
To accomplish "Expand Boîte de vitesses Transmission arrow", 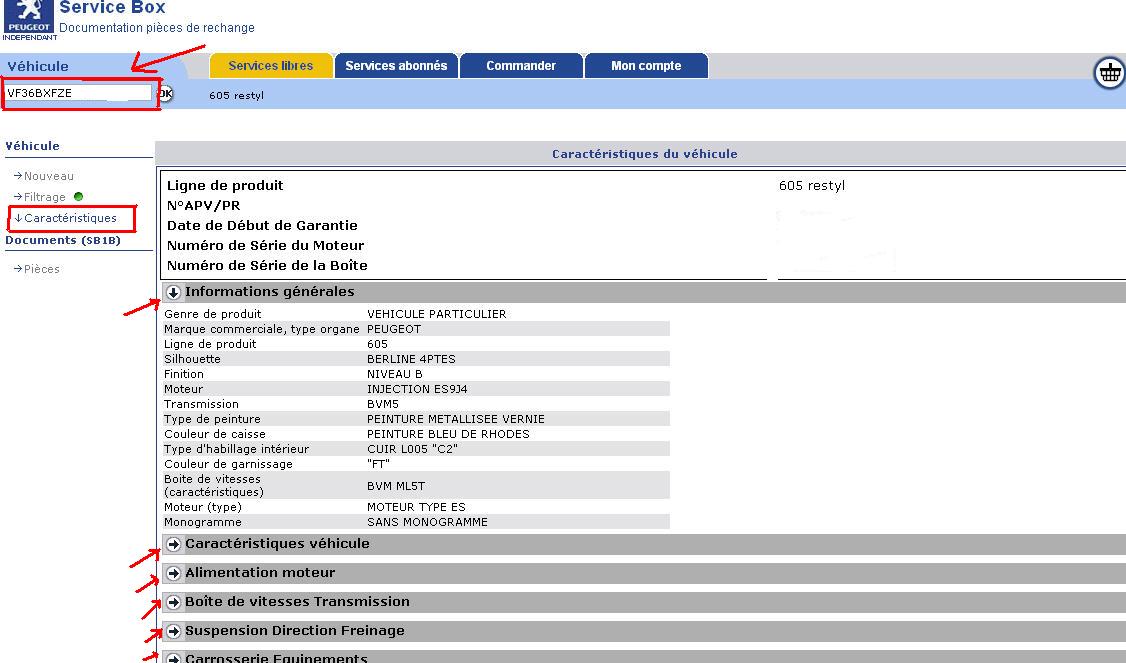I will 173,603.
